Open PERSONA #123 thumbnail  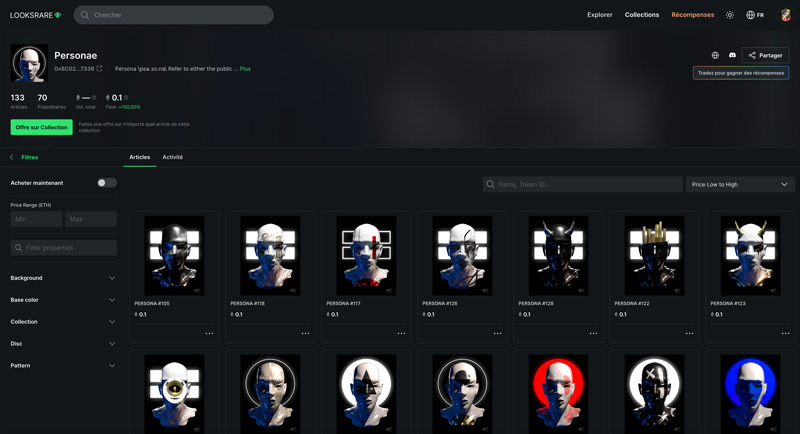751,256
